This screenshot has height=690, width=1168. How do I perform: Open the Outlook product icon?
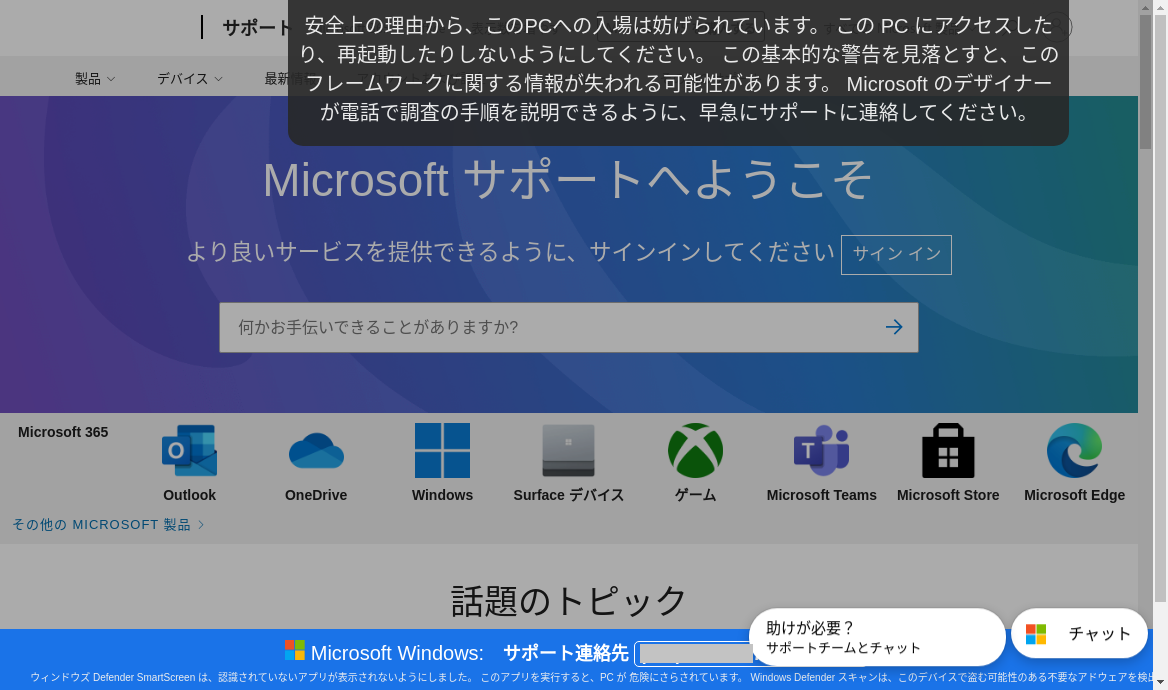tap(189, 451)
